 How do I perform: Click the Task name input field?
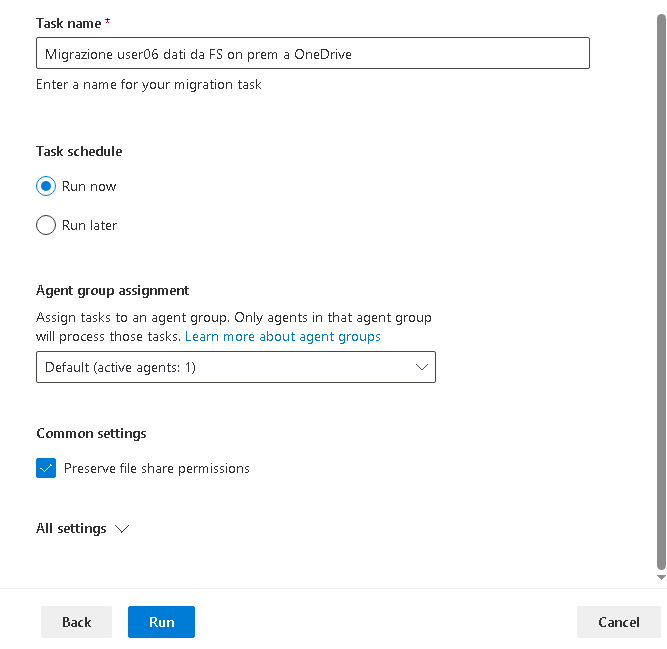tap(313, 53)
